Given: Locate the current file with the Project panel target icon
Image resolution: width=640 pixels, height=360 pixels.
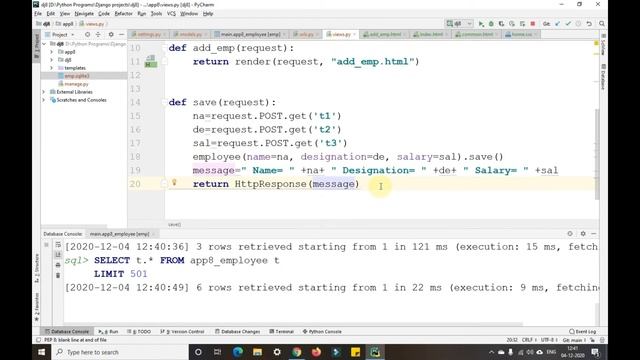Looking at the screenshot, I should tap(87, 35).
